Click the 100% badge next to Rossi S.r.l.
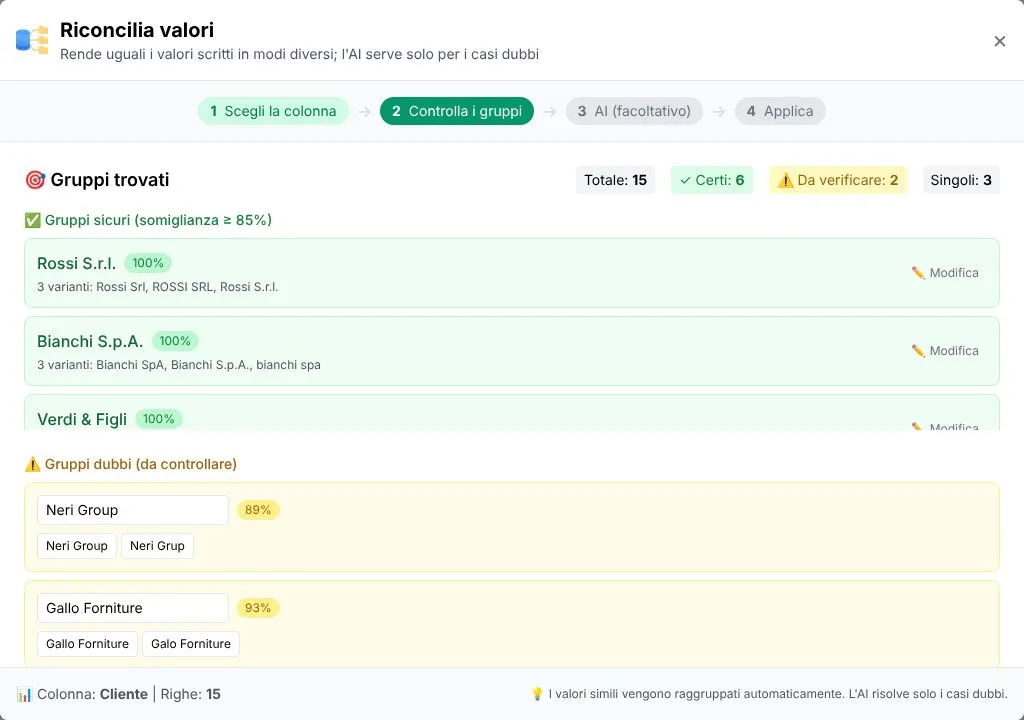 (148, 263)
